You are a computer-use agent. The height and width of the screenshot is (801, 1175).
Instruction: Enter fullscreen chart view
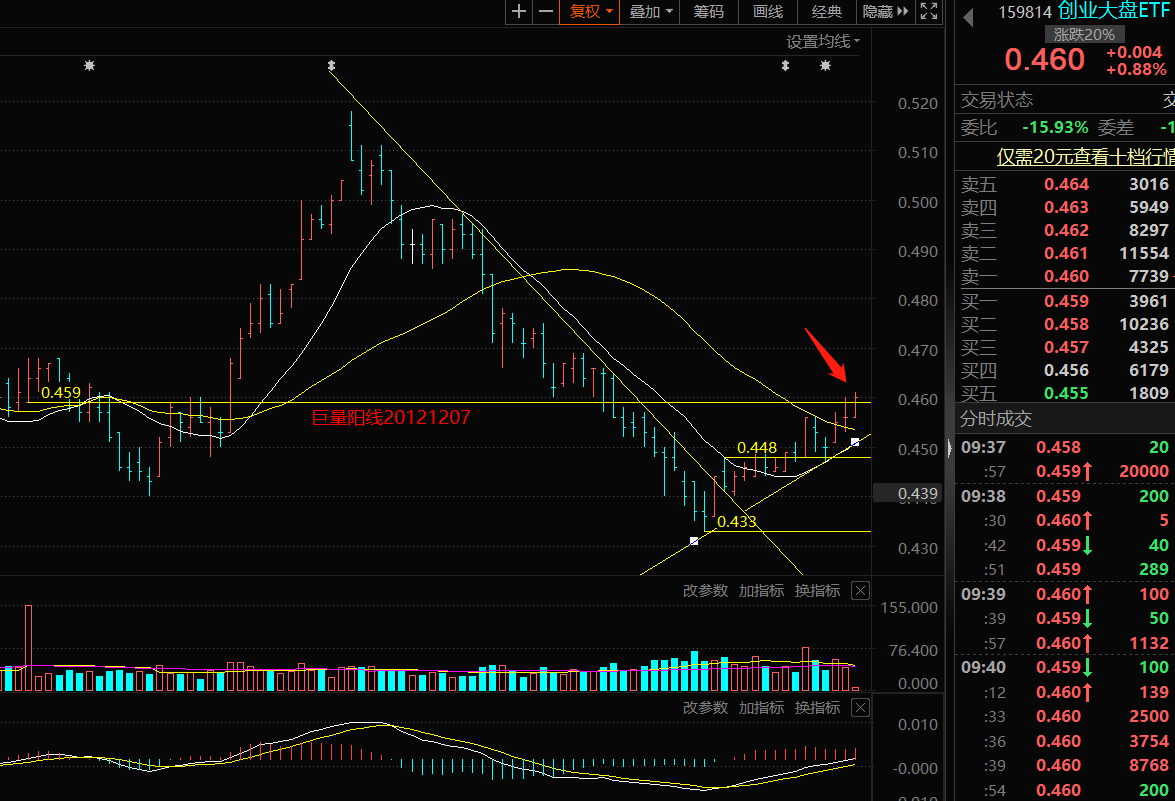point(928,12)
